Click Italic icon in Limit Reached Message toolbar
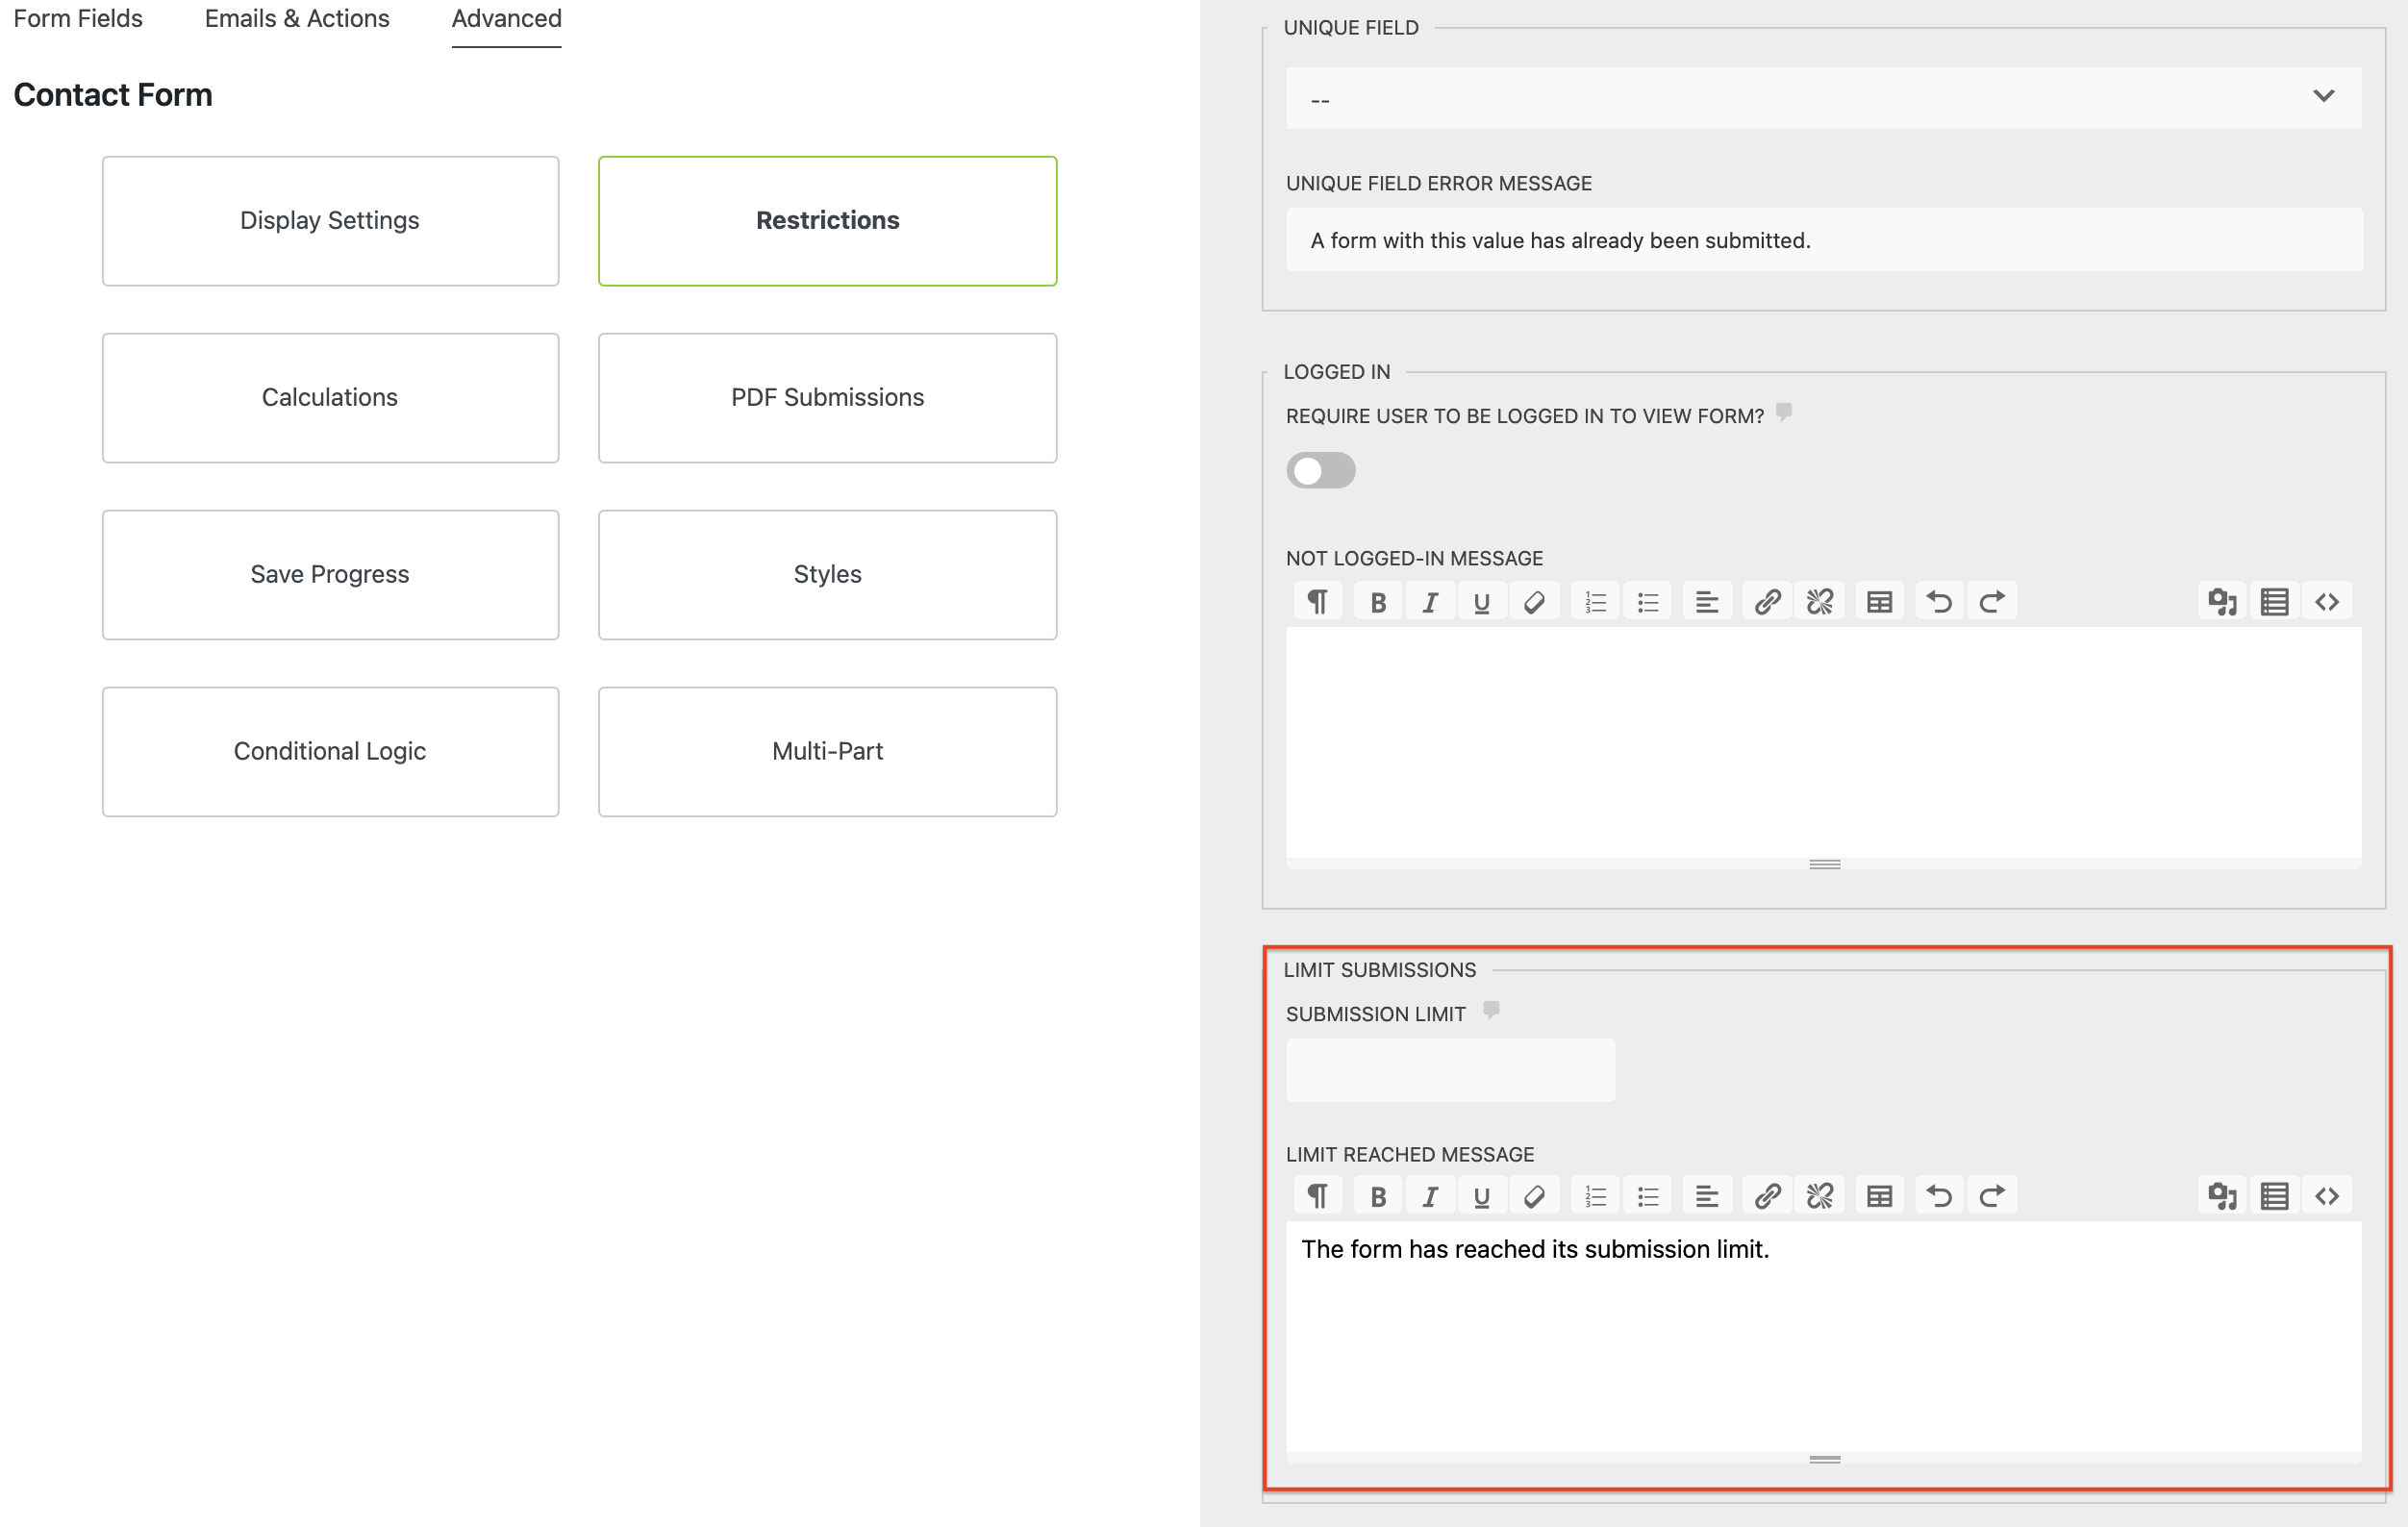 coord(1430,1196)
